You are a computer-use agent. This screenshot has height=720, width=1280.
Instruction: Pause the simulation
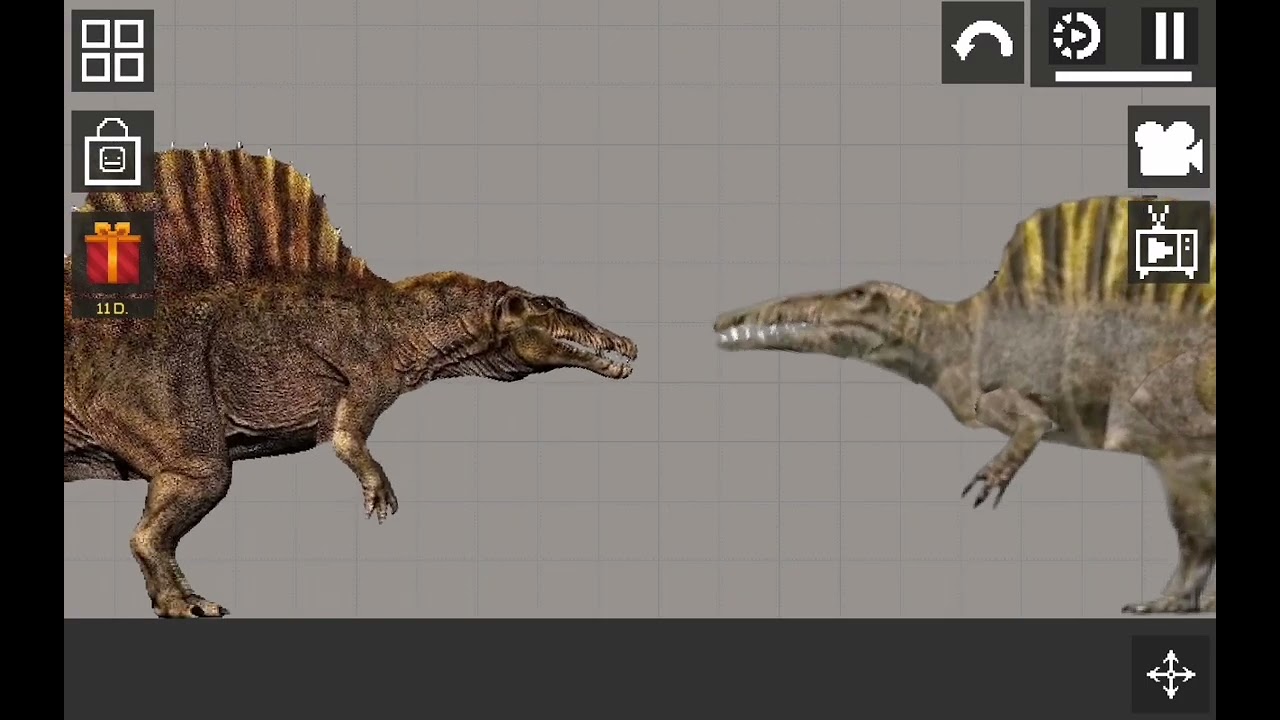[1169, 36]
